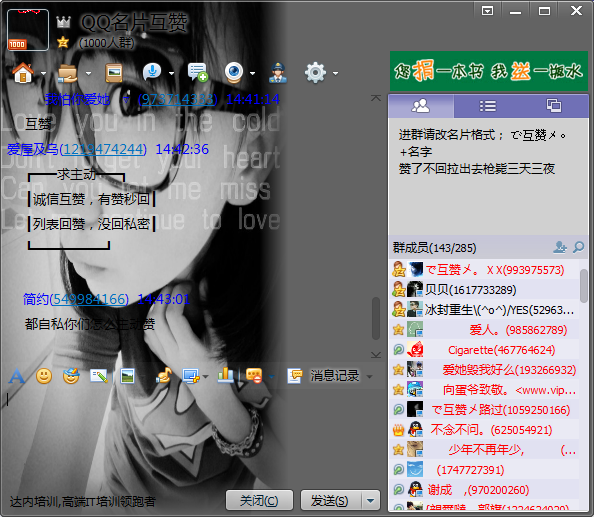
Task: Click the green book donation ad banner
Action: click(x=489, y=71)
